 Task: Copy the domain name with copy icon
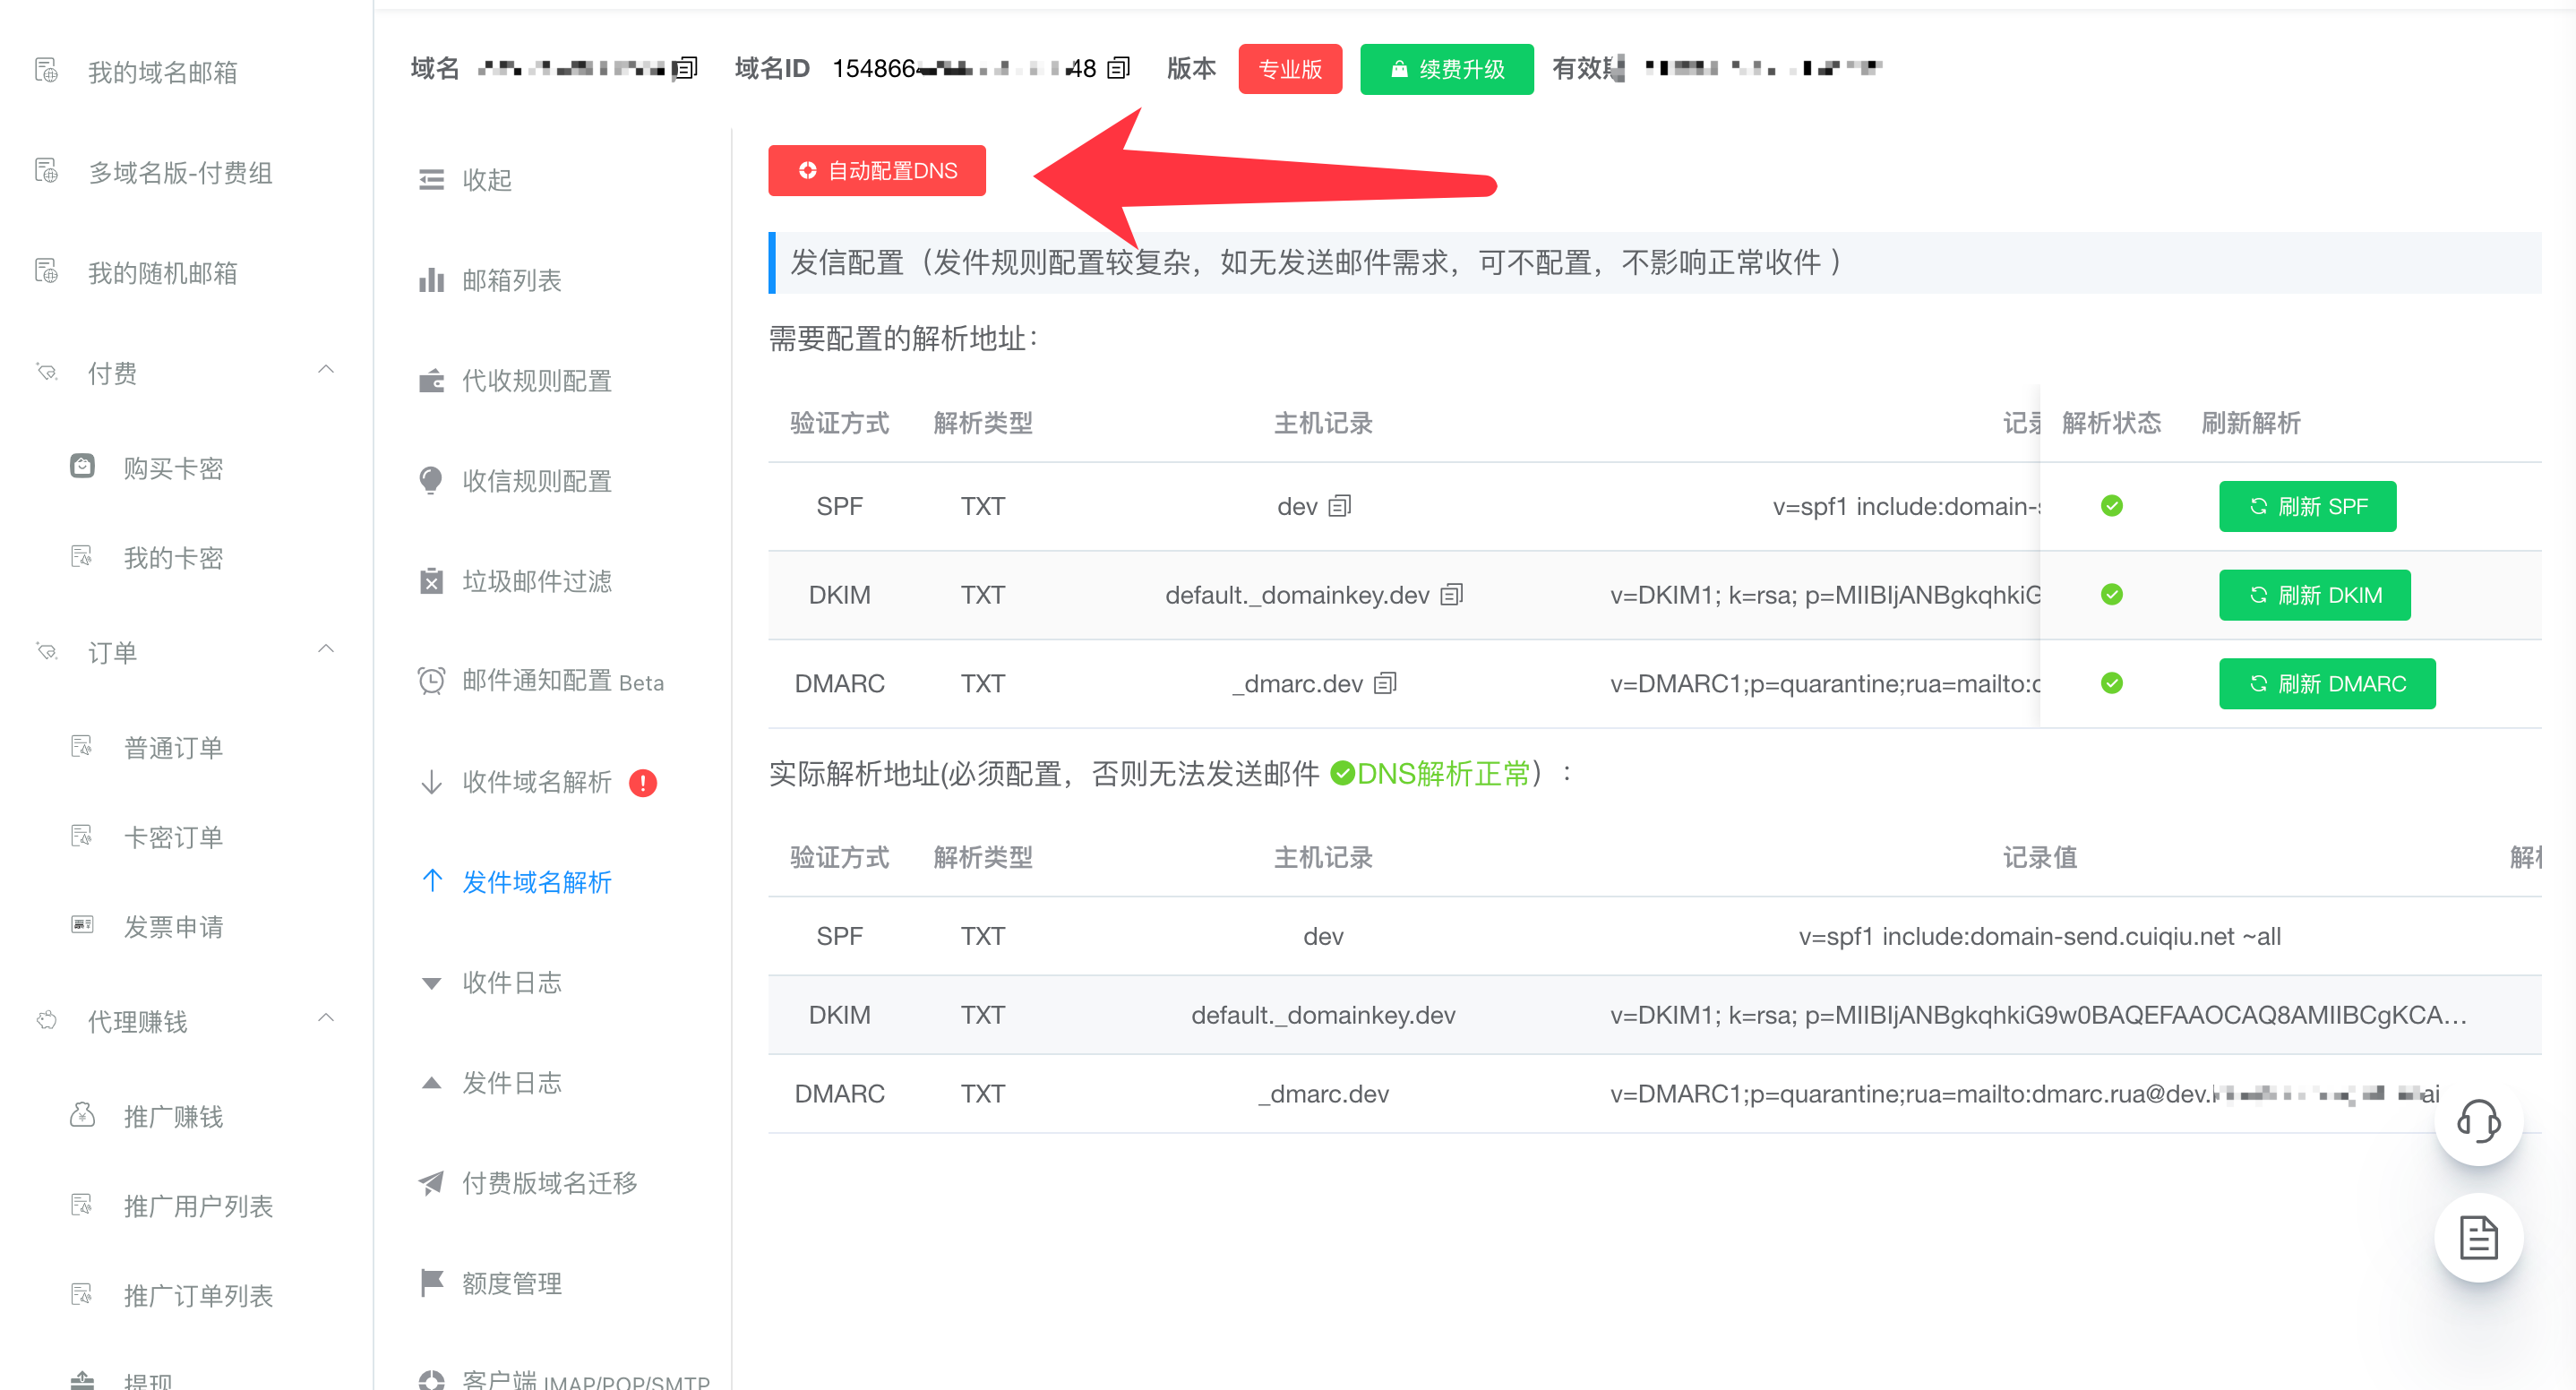(685, 68)
